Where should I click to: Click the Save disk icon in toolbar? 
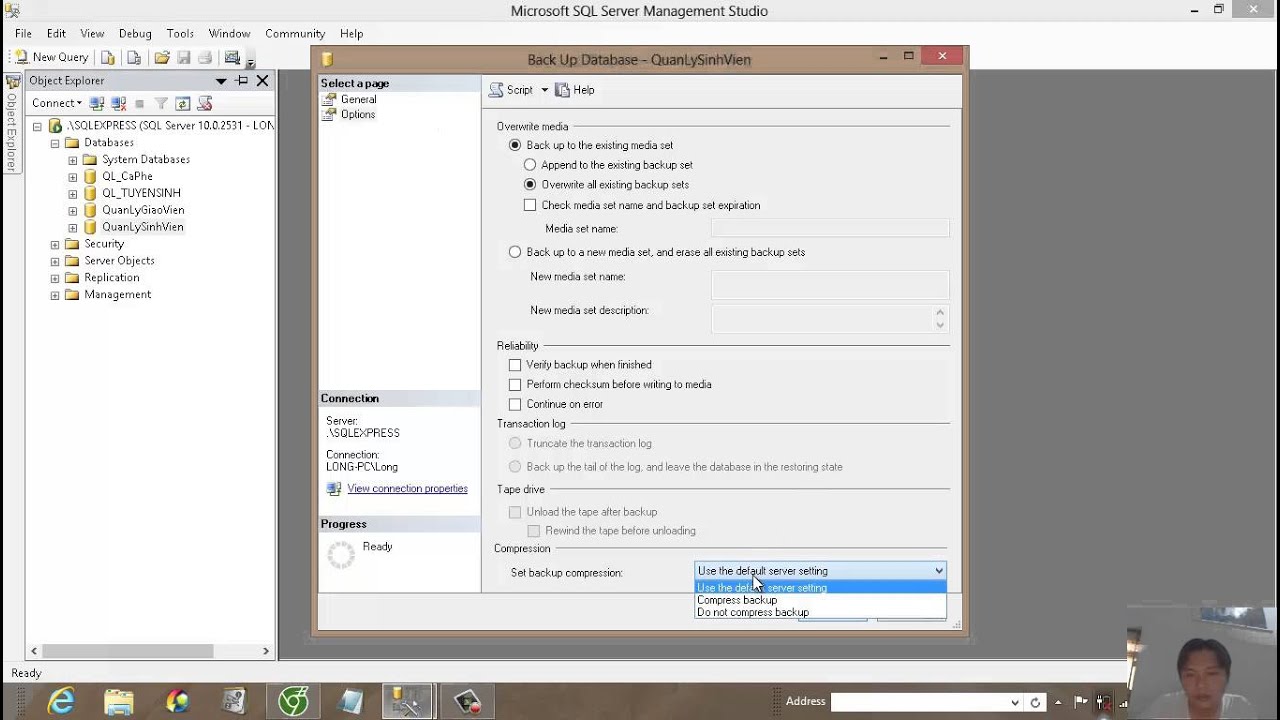tap(184, 58)
